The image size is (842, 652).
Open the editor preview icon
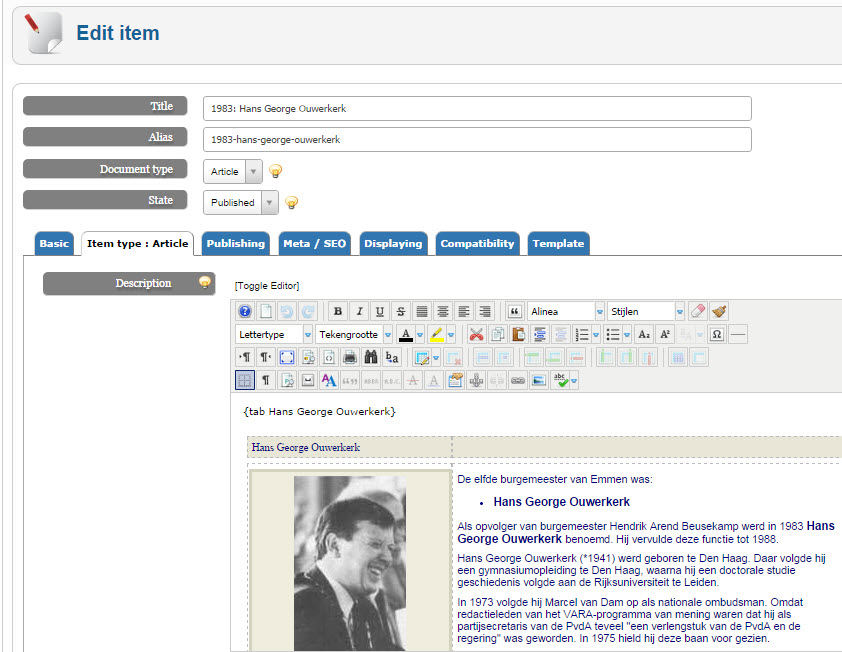308,357
